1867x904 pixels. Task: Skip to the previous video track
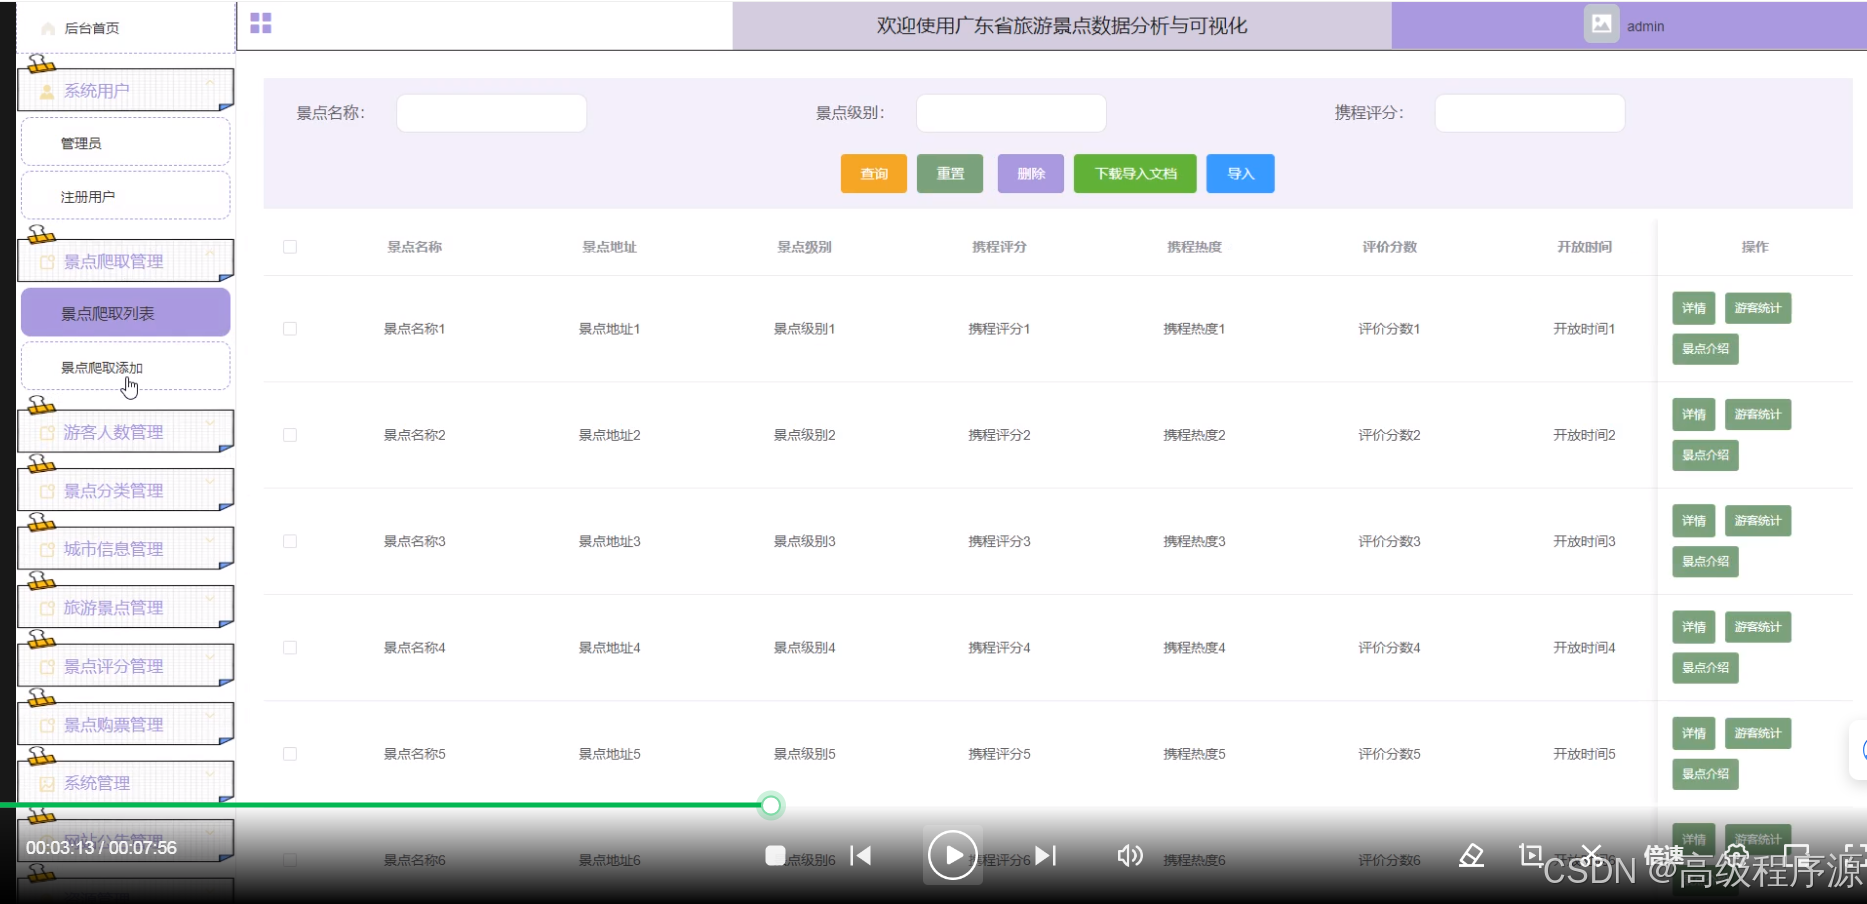tap(861, 856)
